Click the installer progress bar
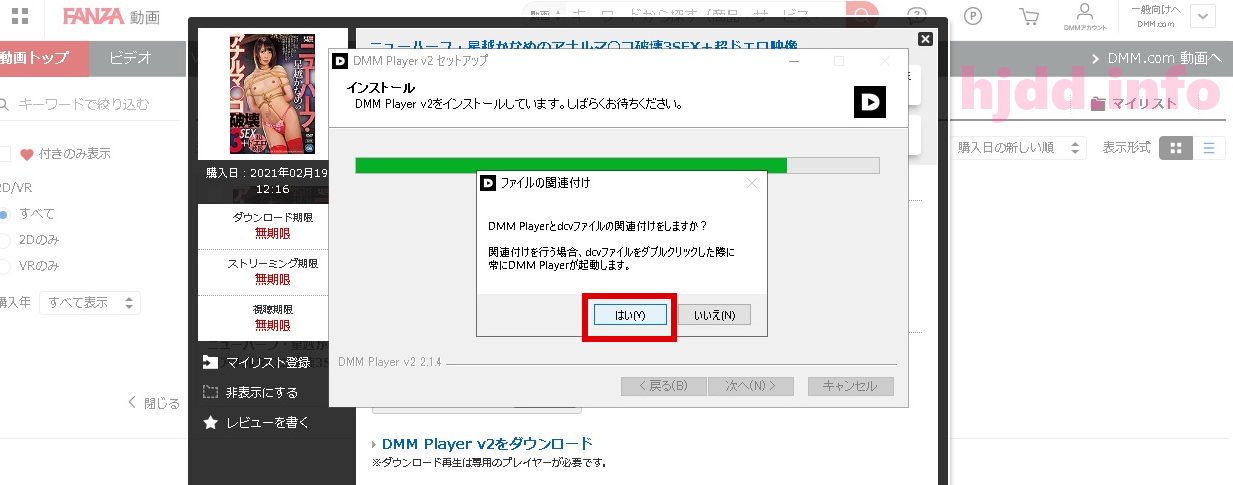 coord(617,166)
